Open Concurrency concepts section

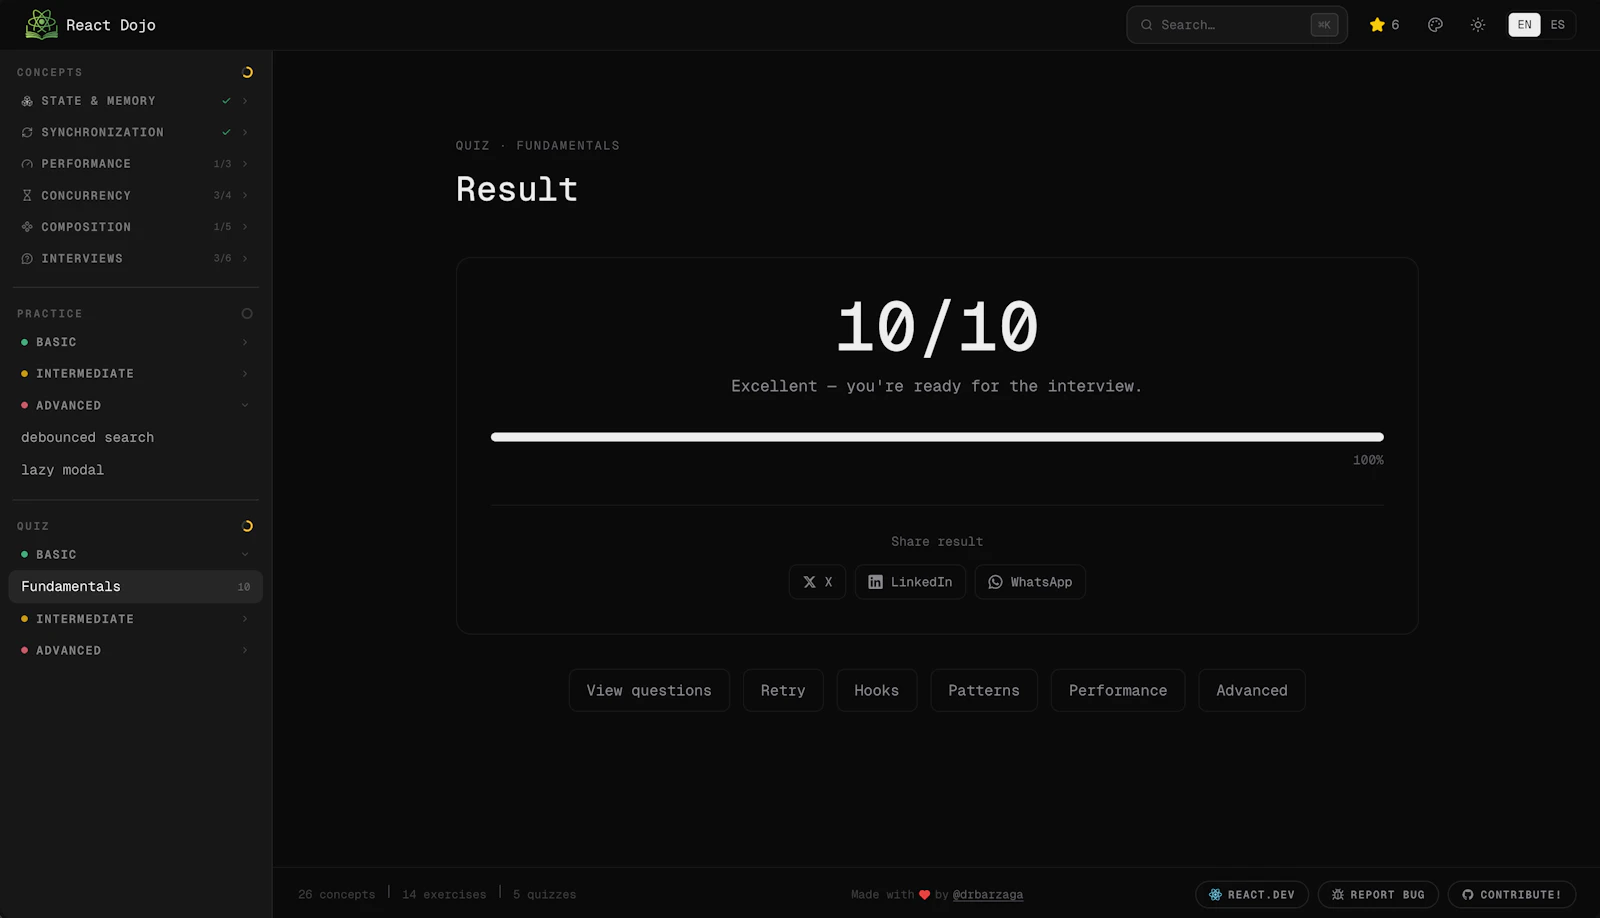pyautogui.click(x=86, y=196)
